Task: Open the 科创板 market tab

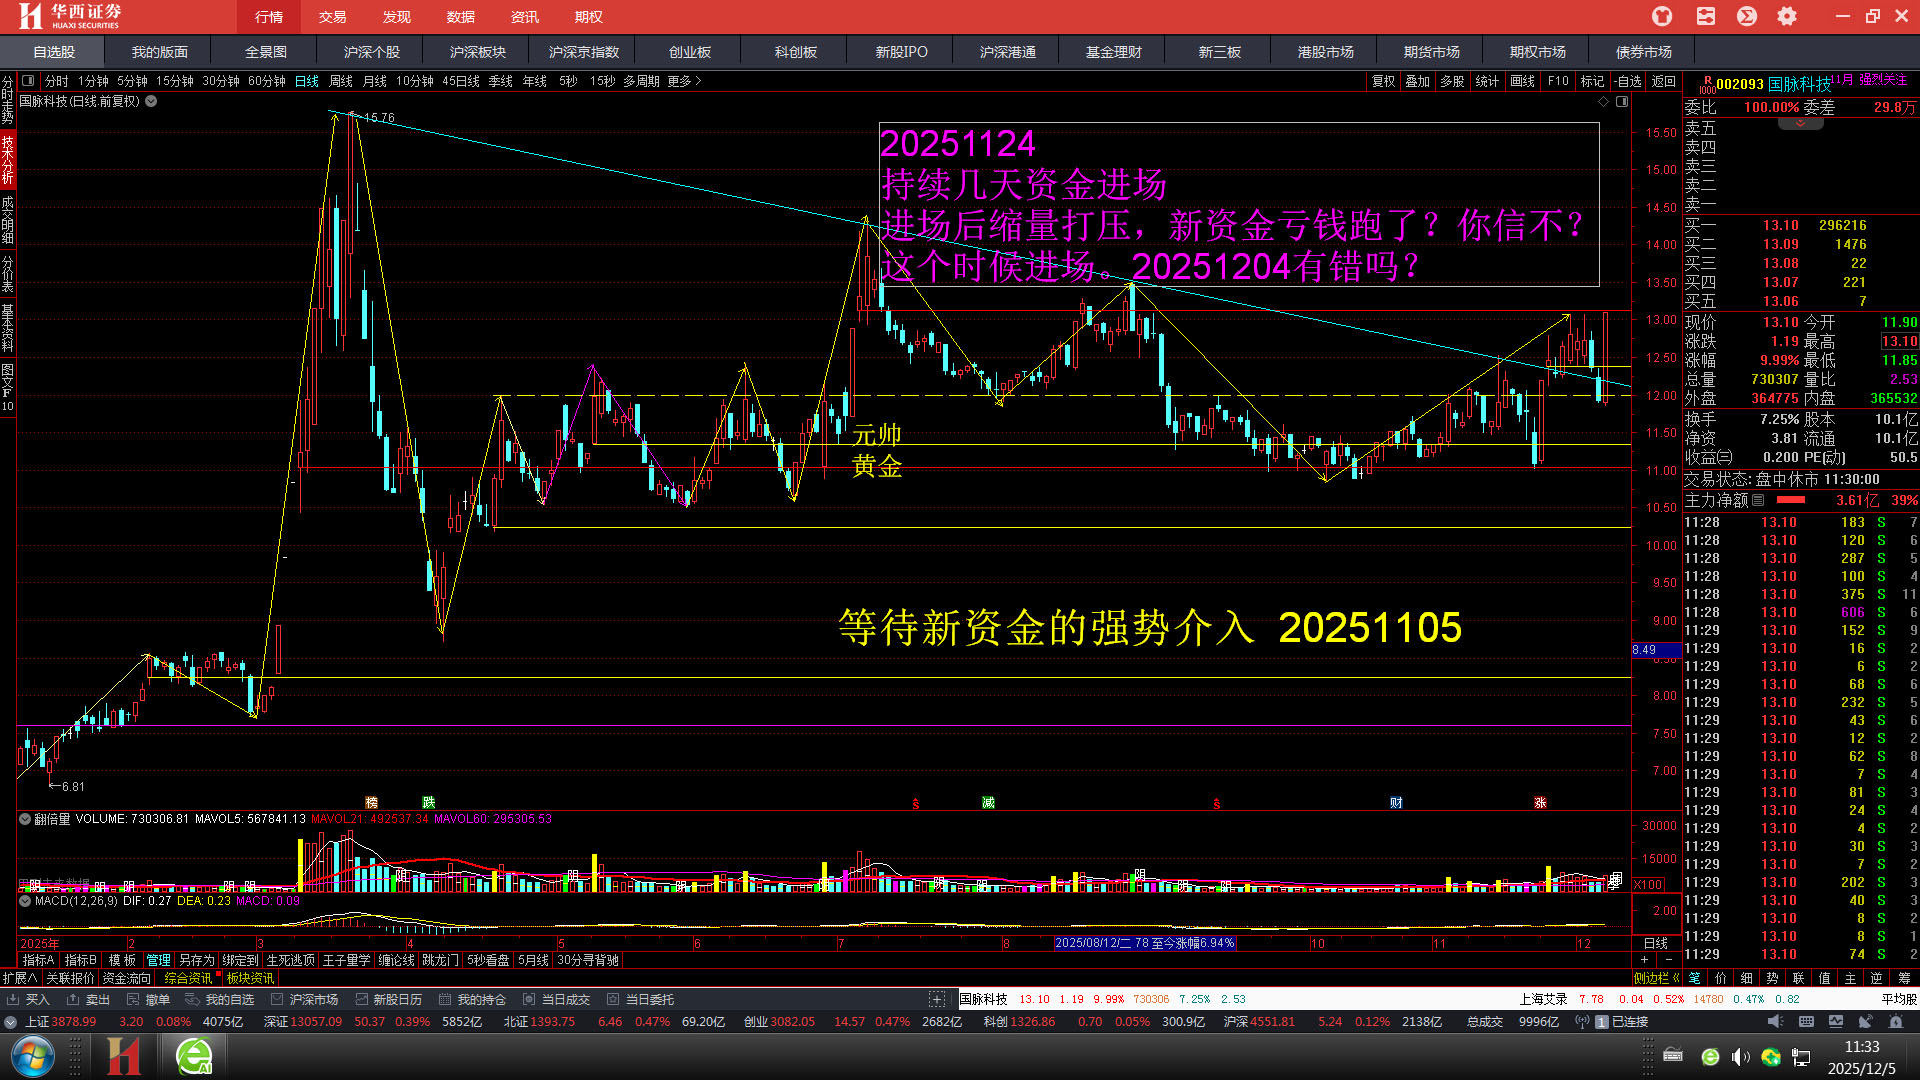Action: pyautogui.click(x=795, y=52)
